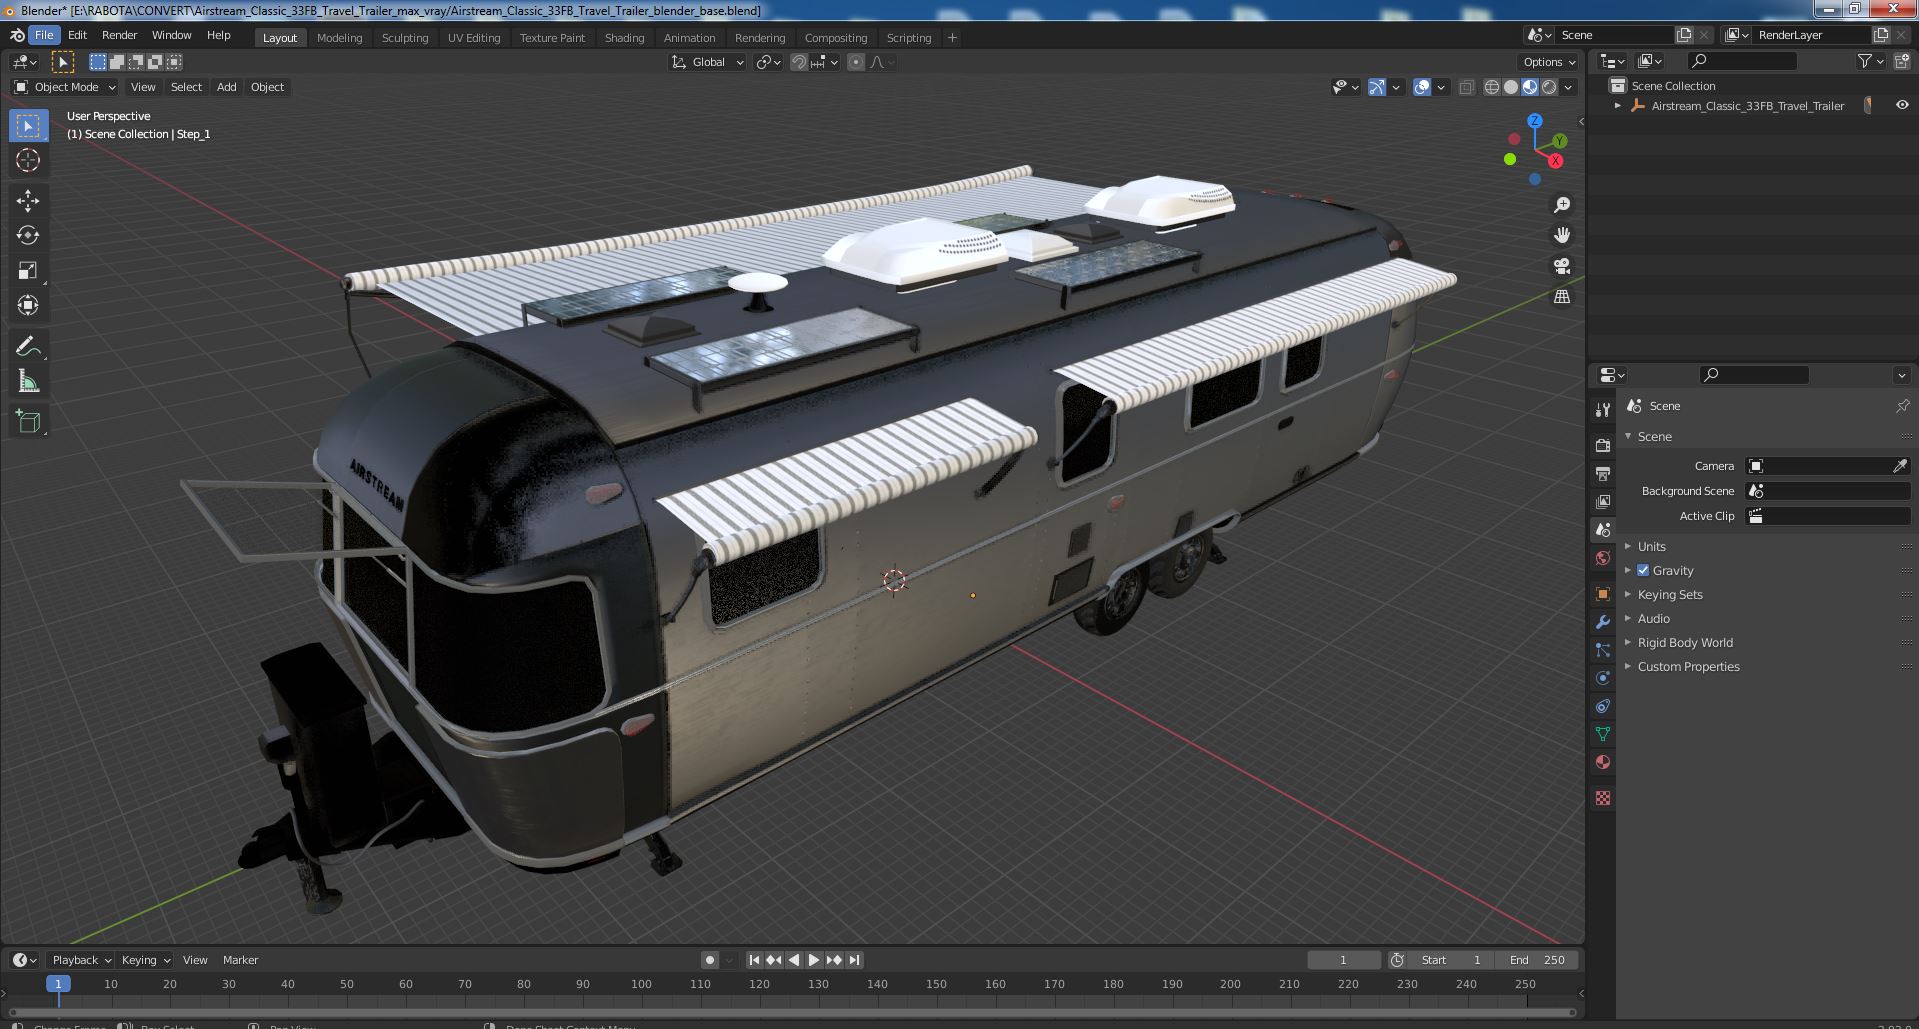Open the Texture properties checker tab
The height and width of the screenshot is (1029, 1919).
click(1603, 798)
